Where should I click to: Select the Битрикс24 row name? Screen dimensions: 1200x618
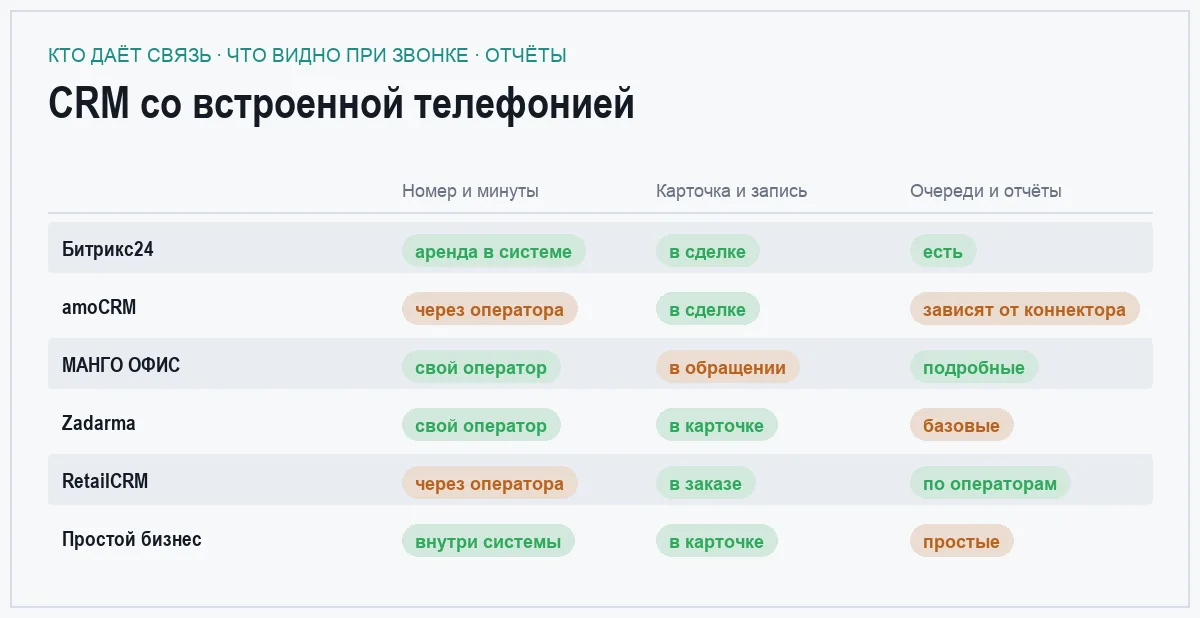coord(108,249)
